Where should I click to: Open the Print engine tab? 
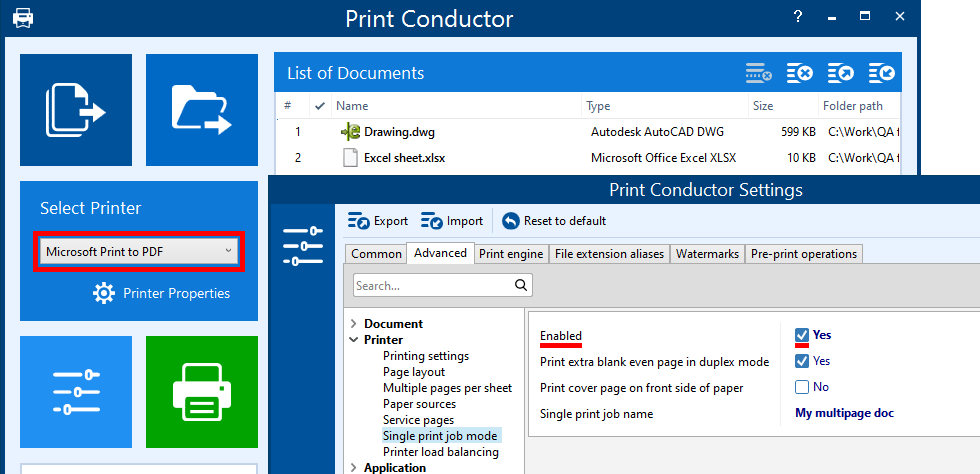pyautogui.click(x=511, y=254)
